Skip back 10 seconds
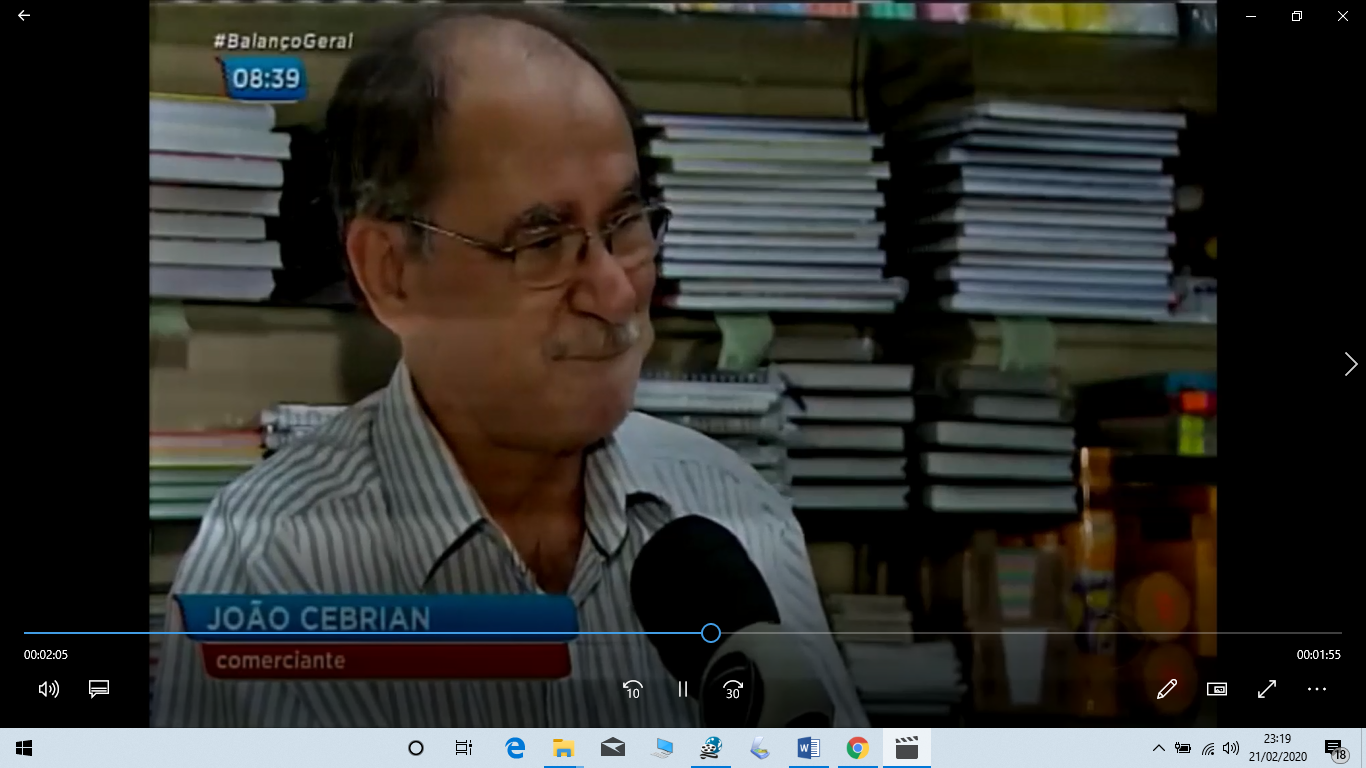 (633, 689)
